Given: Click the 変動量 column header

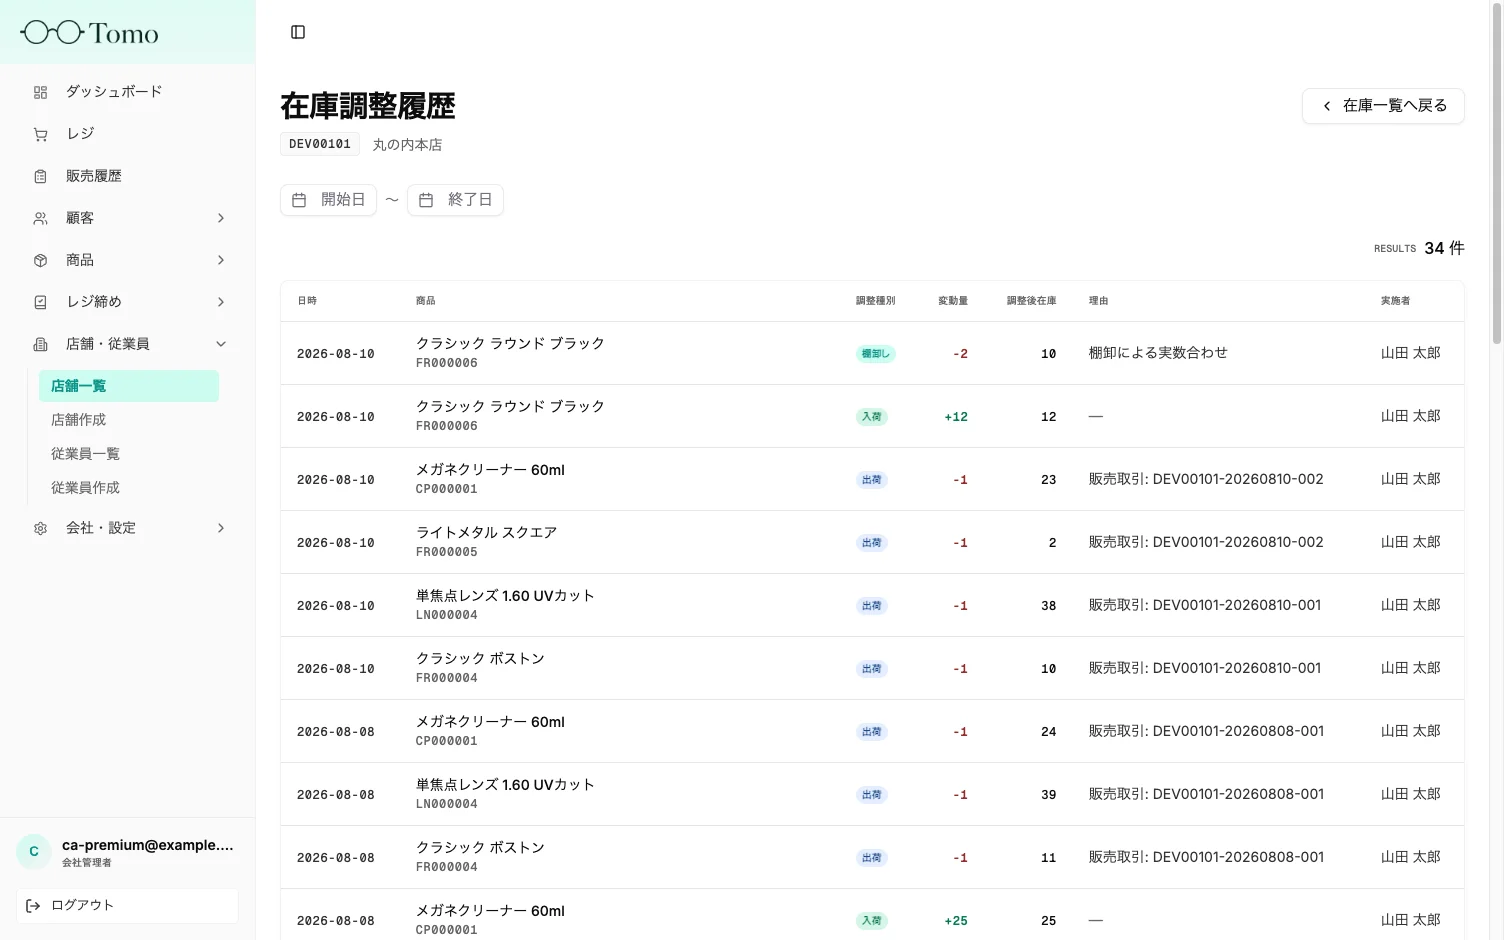Looking at the screenshot, I should pos(953,301).
